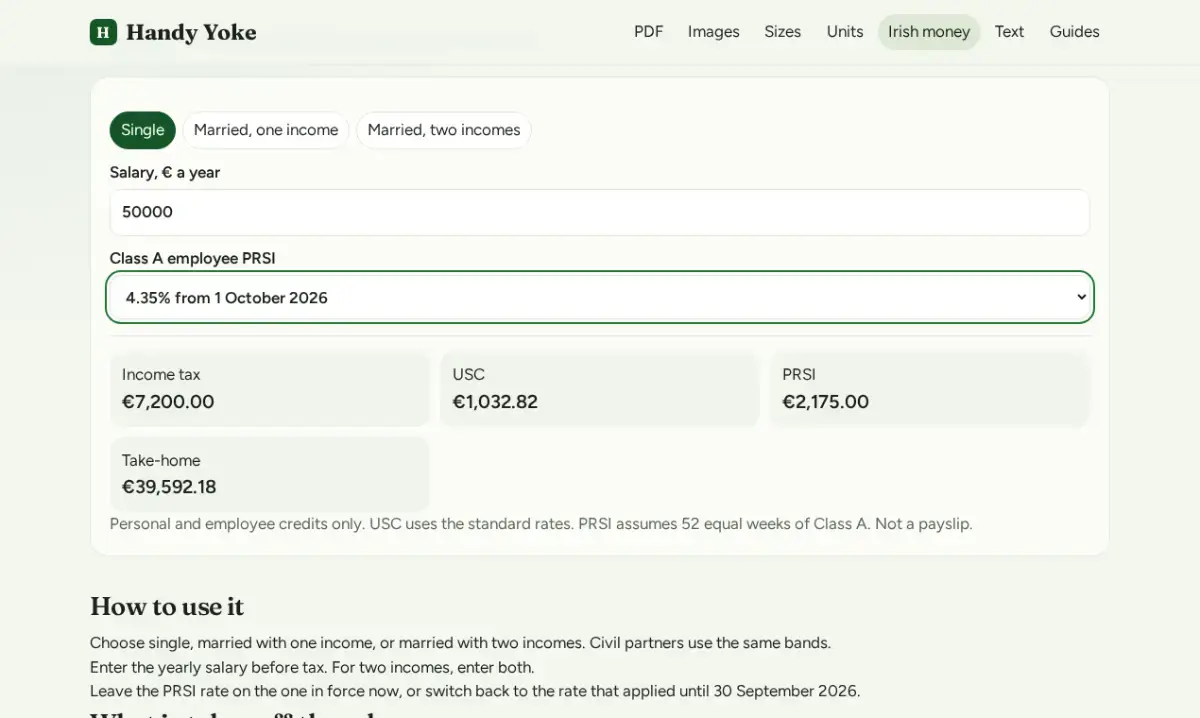Click the 'Salary, € a year' label

tap(165, 172)
